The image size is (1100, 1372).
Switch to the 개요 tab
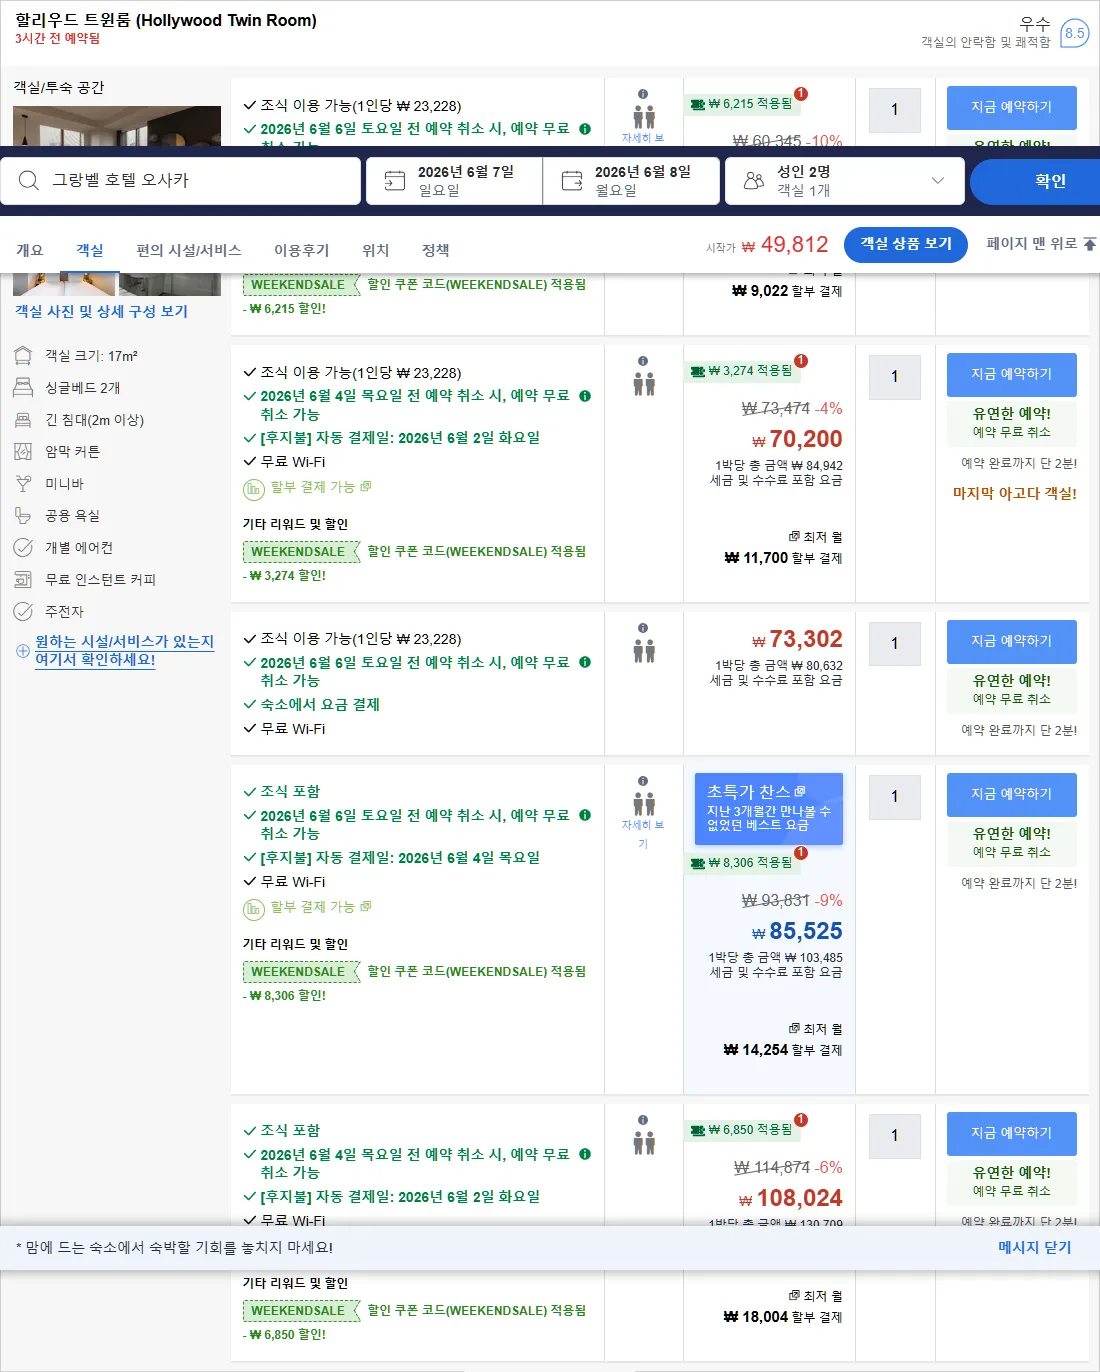coord(30,250)
